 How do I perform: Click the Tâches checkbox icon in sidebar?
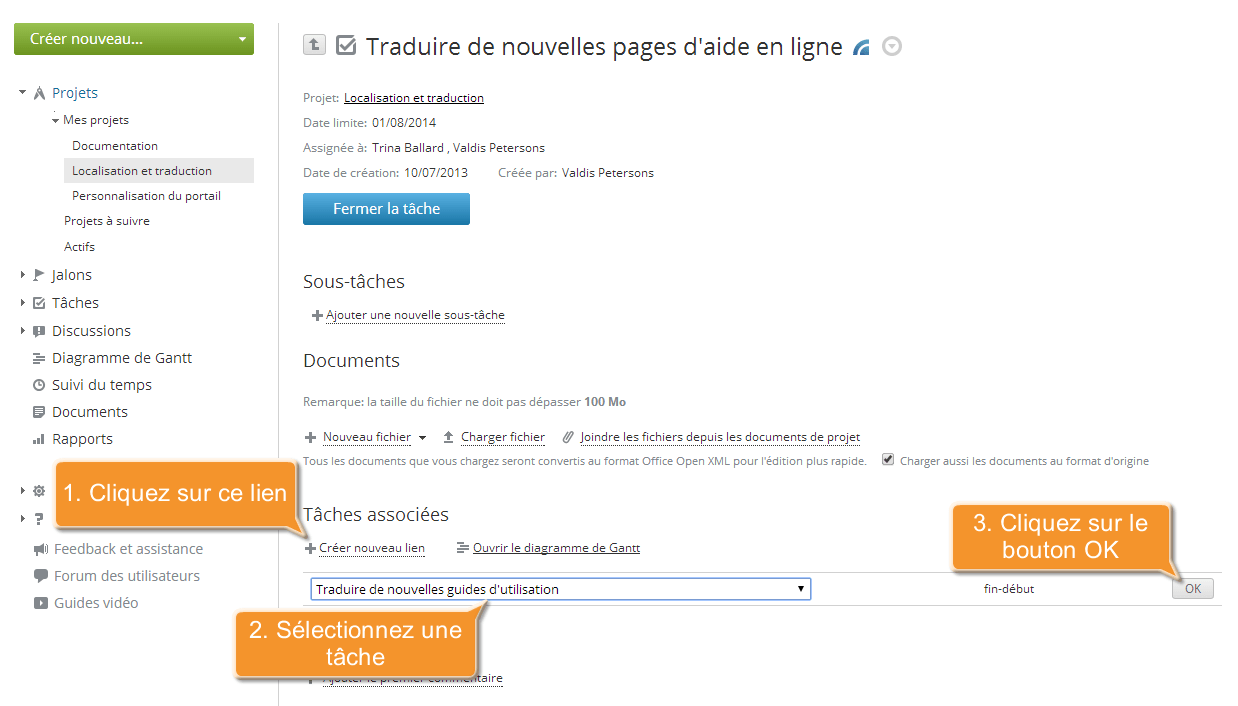click(39, 303)
